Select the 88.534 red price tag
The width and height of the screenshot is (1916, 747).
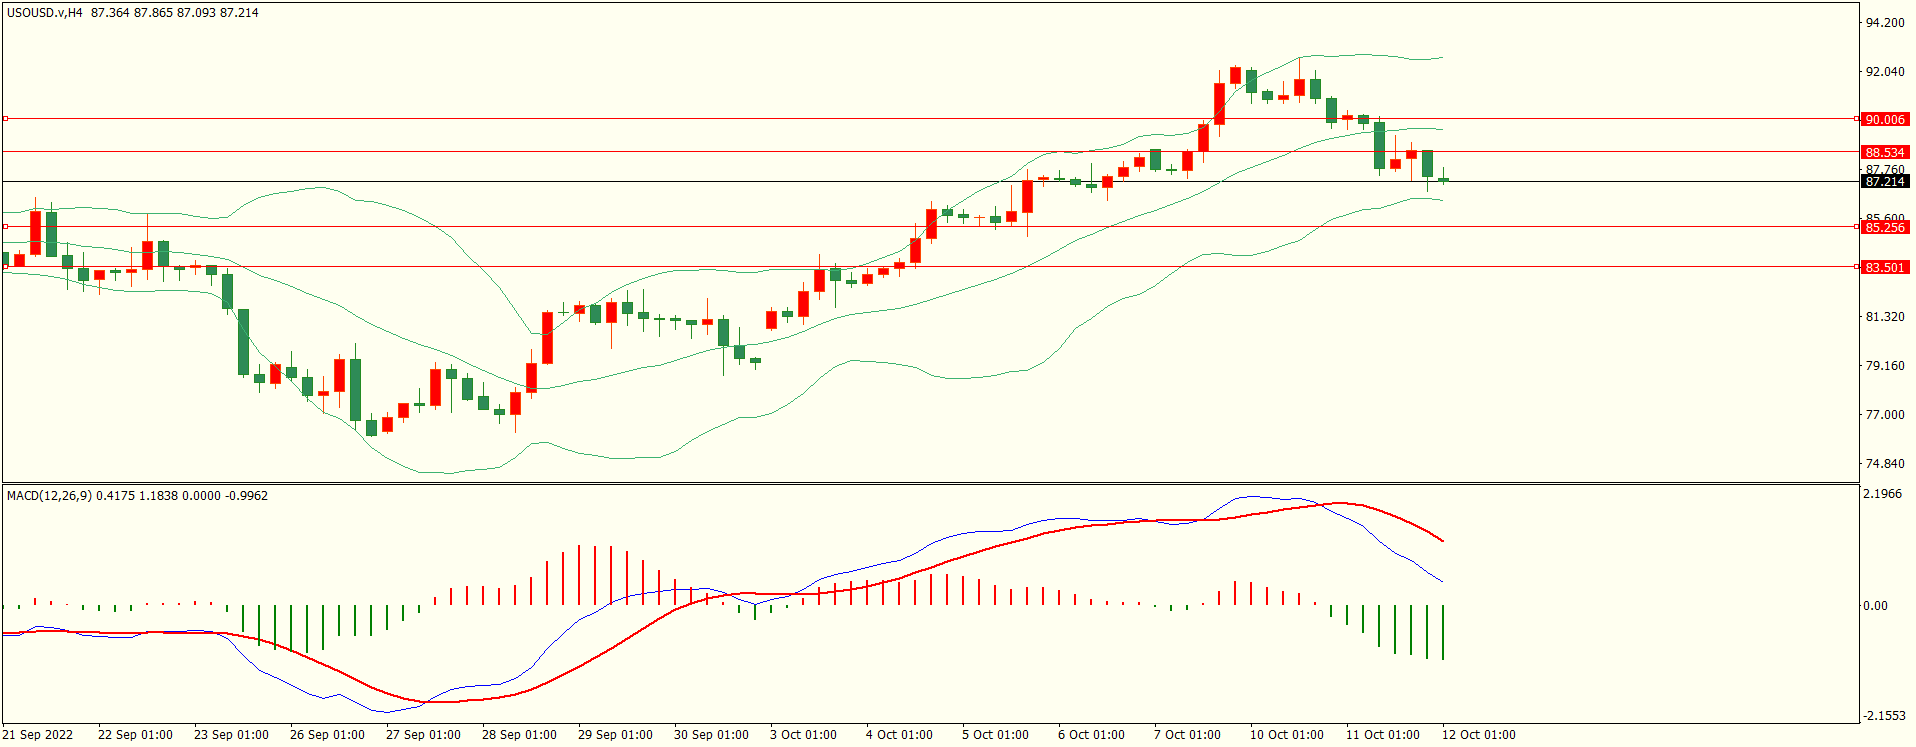(x=1884, y=152)
